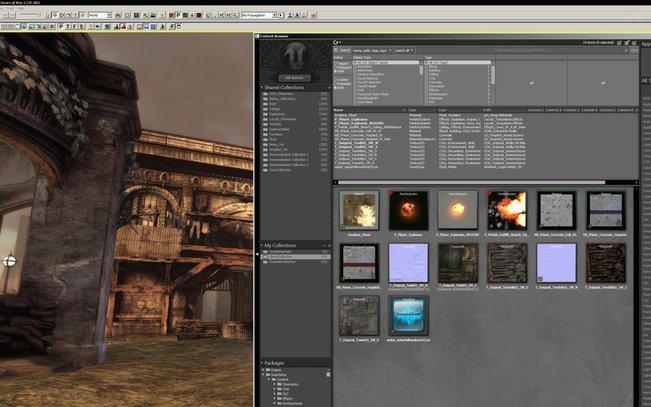651x407 pixels.
Task: Check the Effects tag filter
Action: click(x=426, y=90)
